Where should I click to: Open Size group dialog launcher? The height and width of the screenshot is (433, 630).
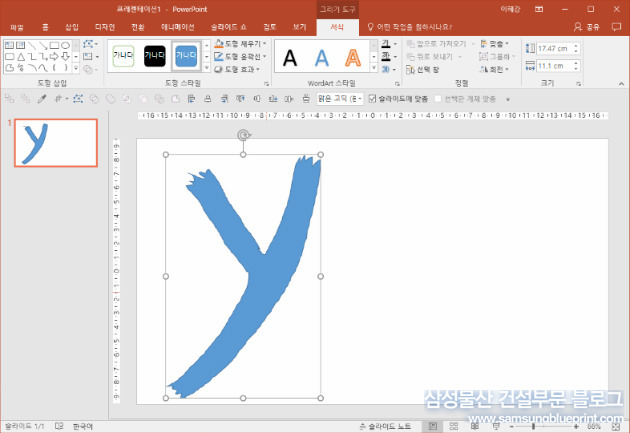579,84
